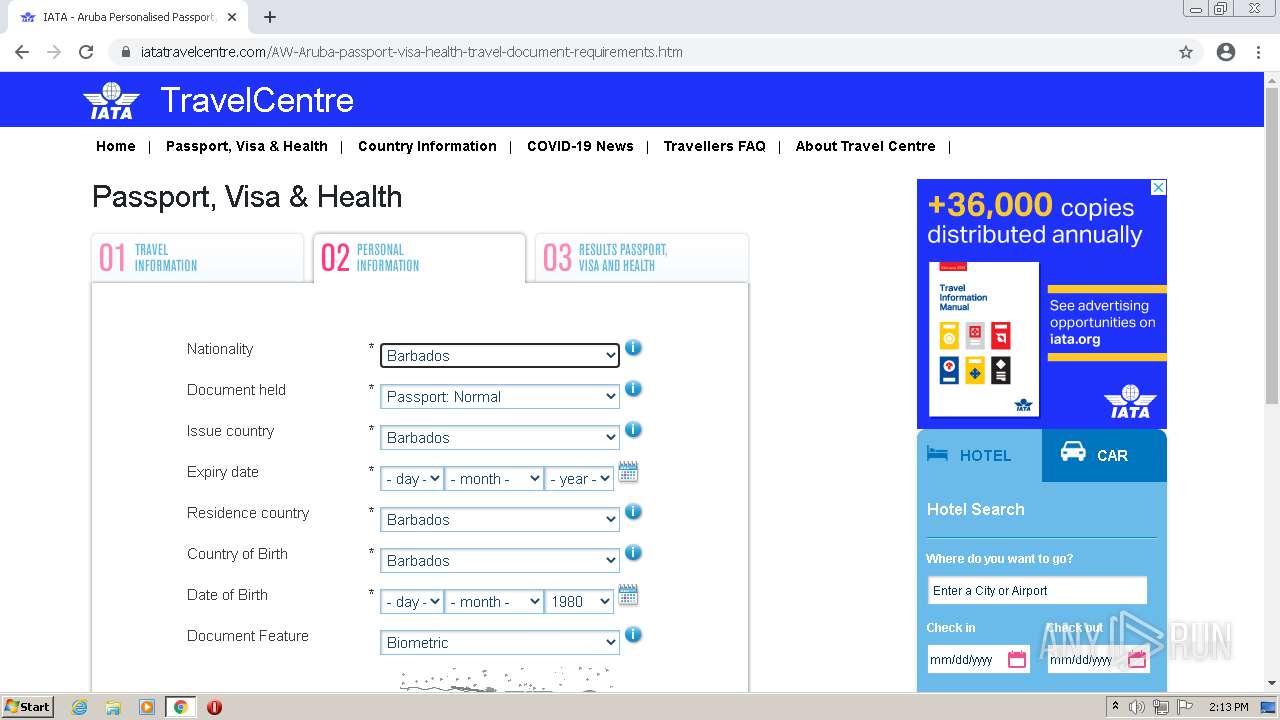Open the birth year dropdown showing 1980
Image resolution: width=1280 pixels, height=720 pixels.
click(x=579, y=602)
